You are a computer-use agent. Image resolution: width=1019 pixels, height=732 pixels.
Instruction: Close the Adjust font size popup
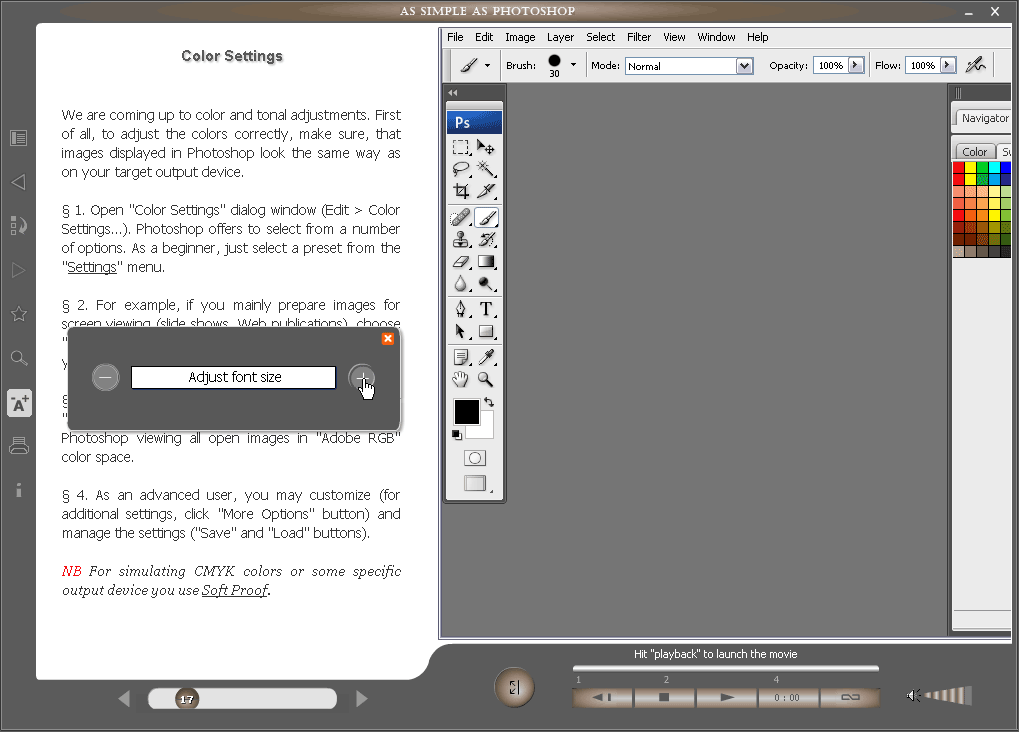point(388,339)
